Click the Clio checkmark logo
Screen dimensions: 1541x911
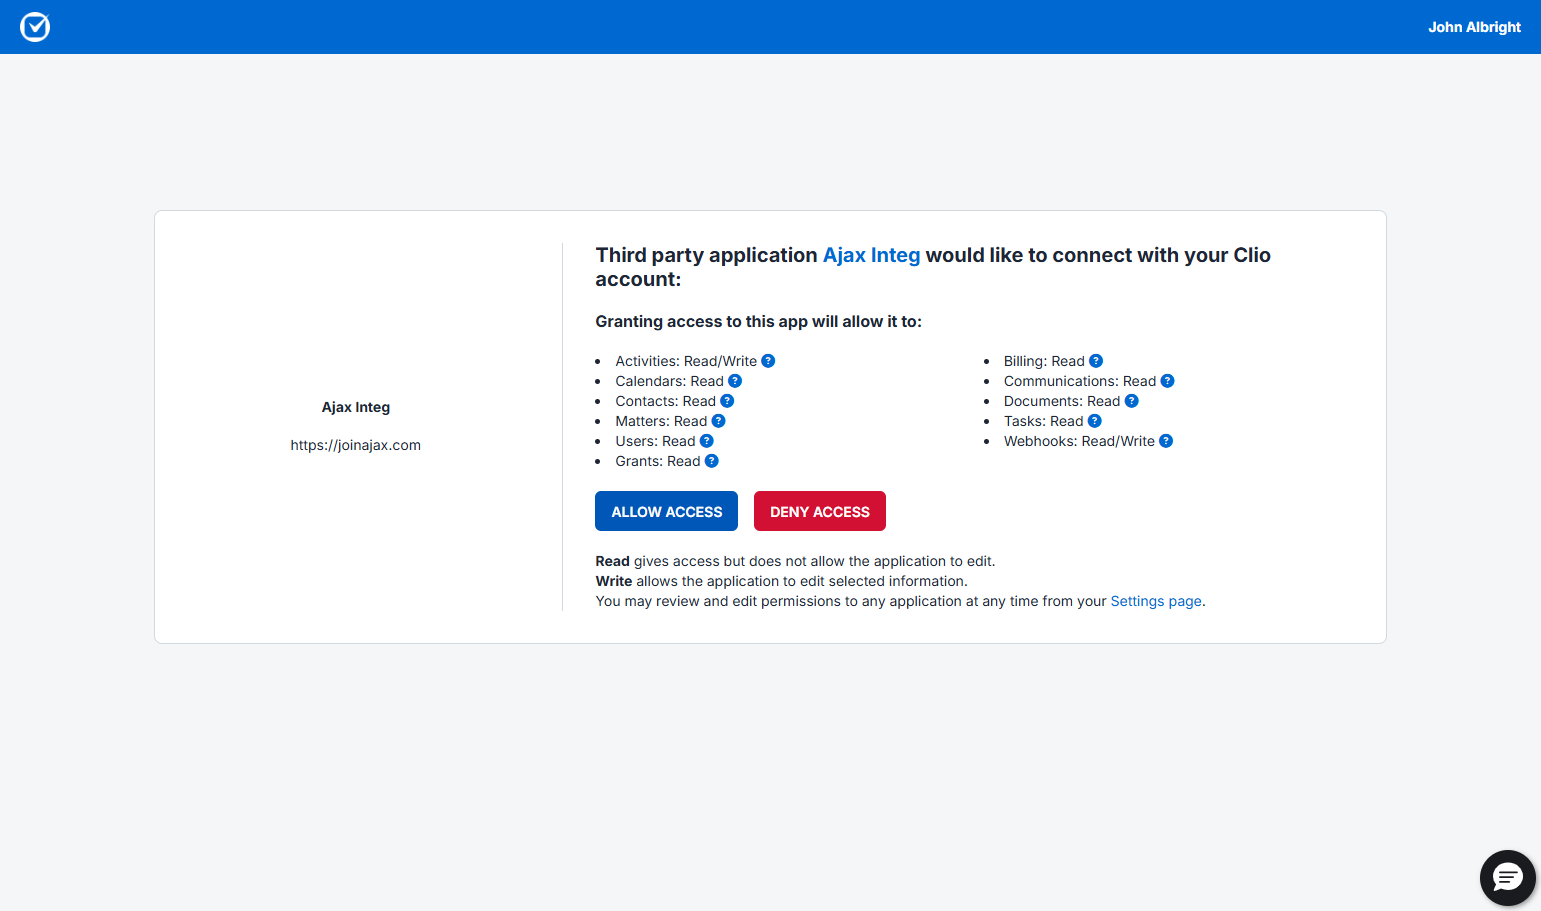click(35, 27)
